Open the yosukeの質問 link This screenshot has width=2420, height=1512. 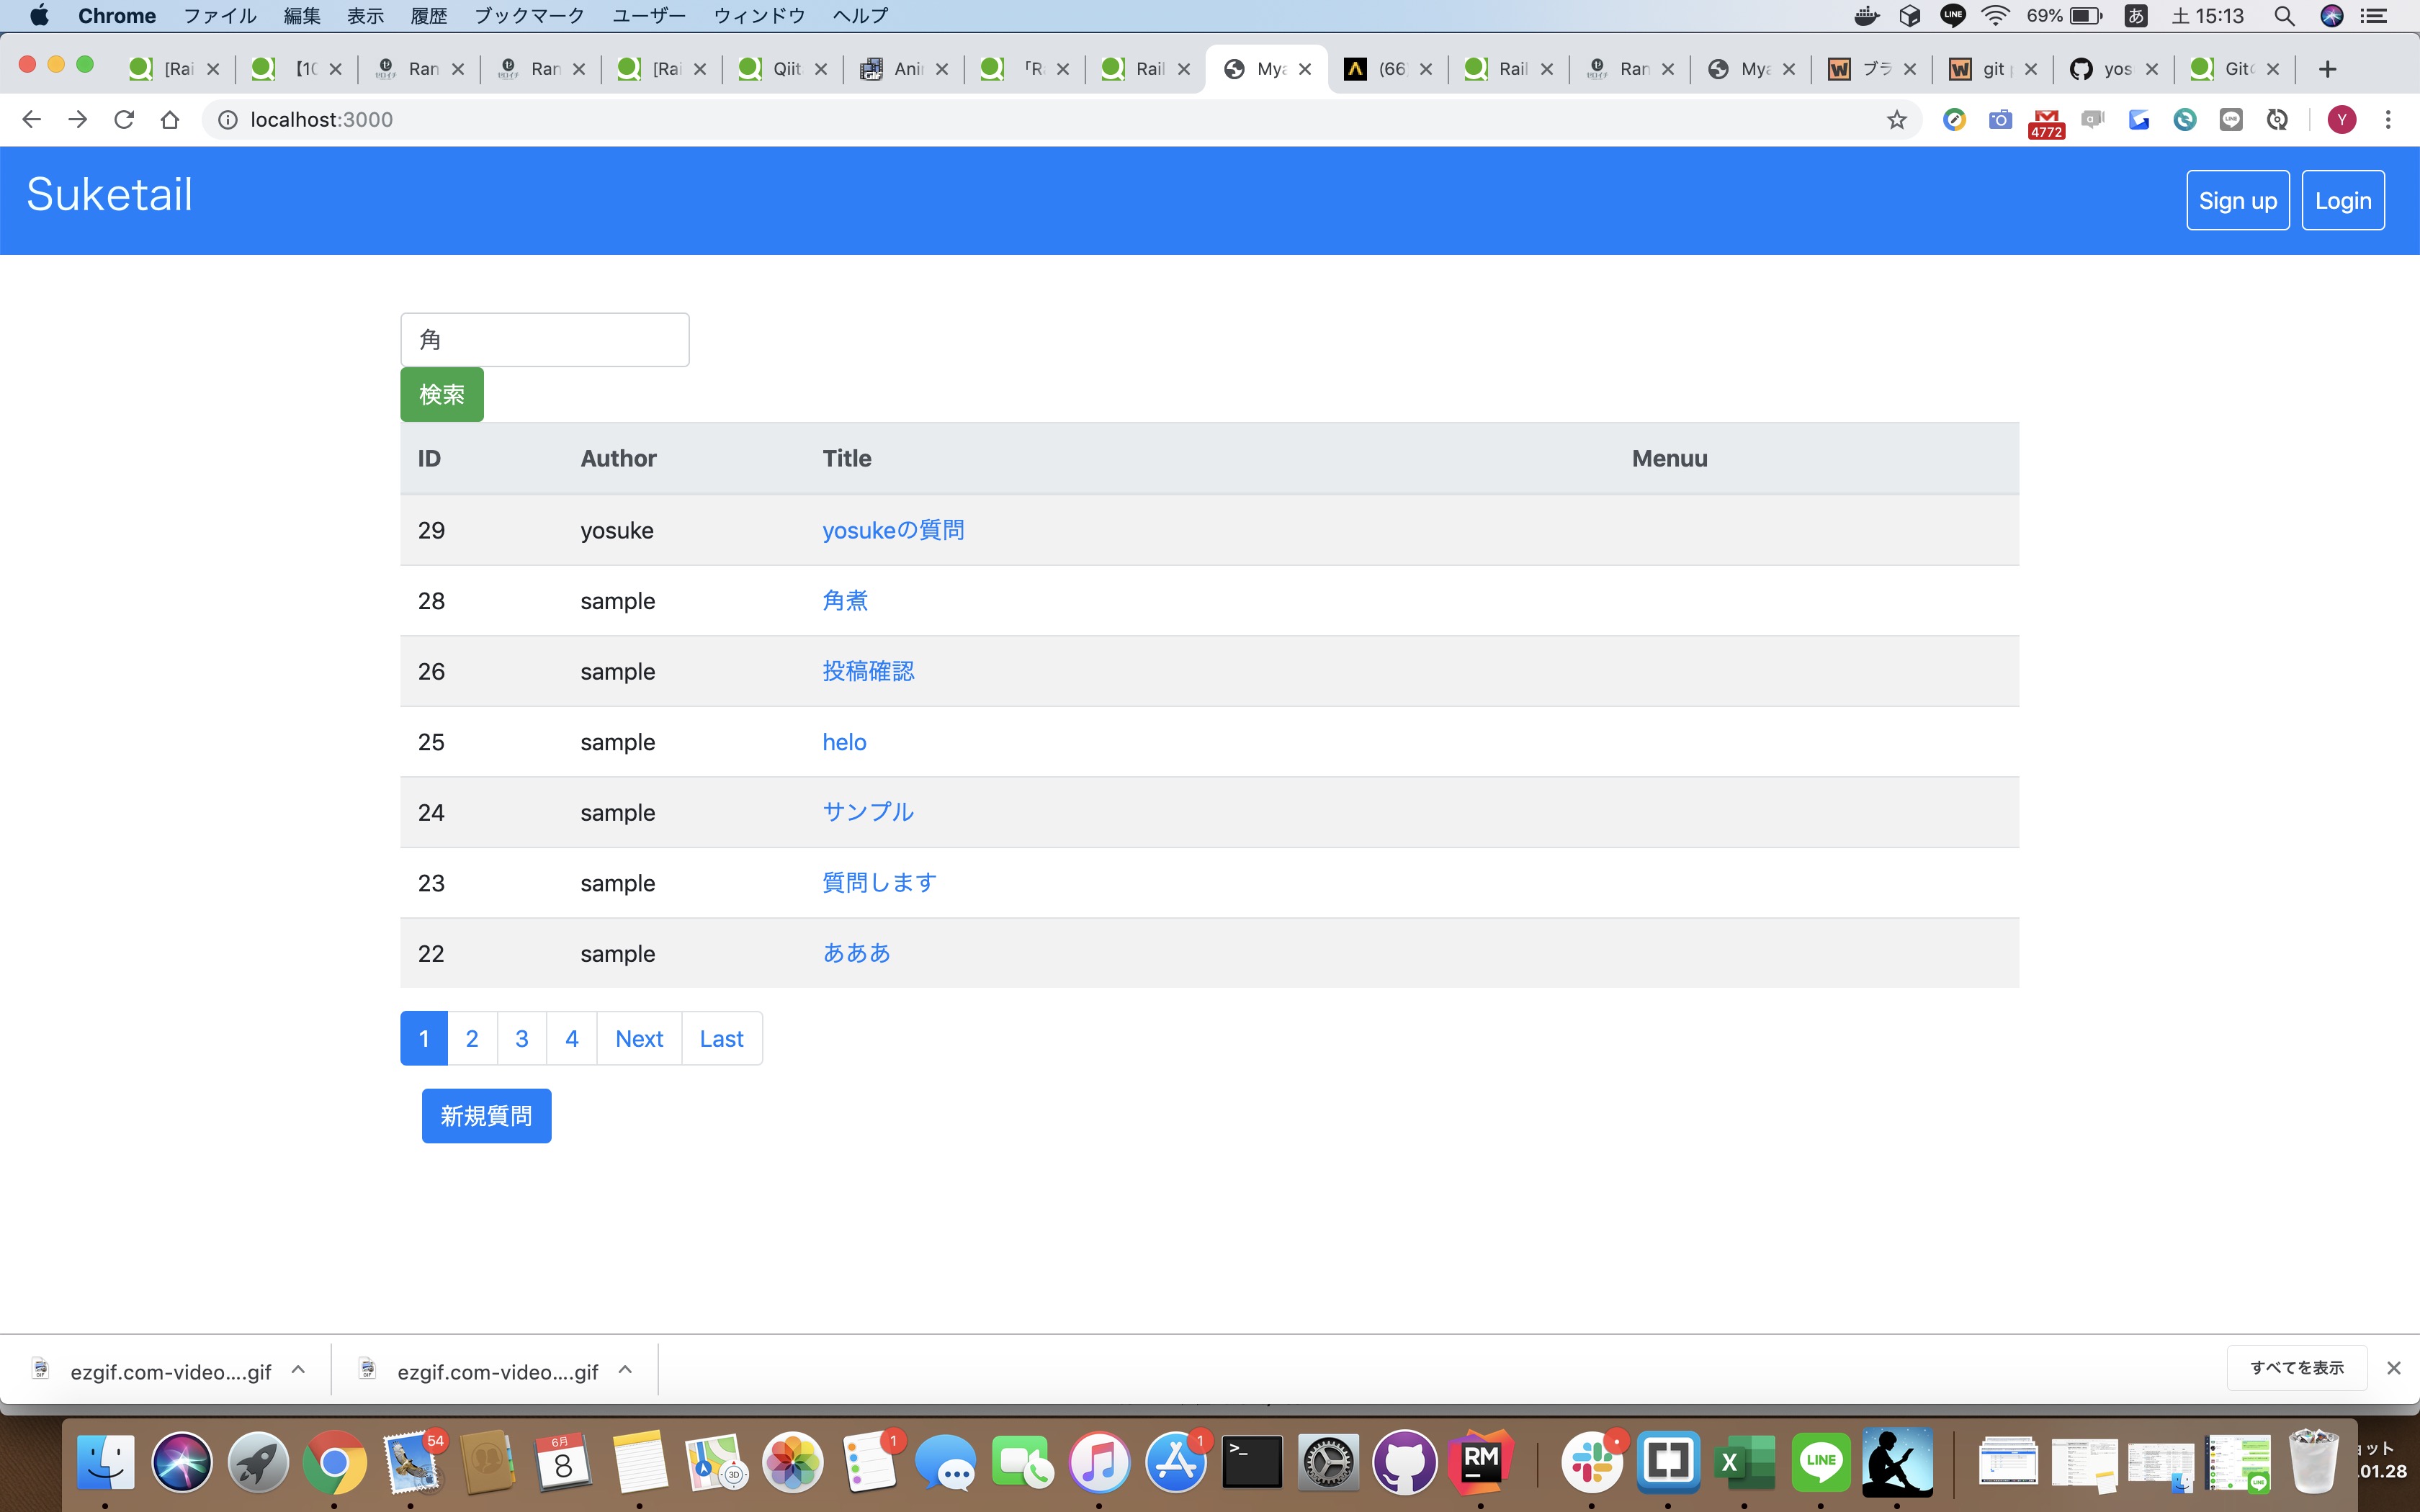point(893,530)
